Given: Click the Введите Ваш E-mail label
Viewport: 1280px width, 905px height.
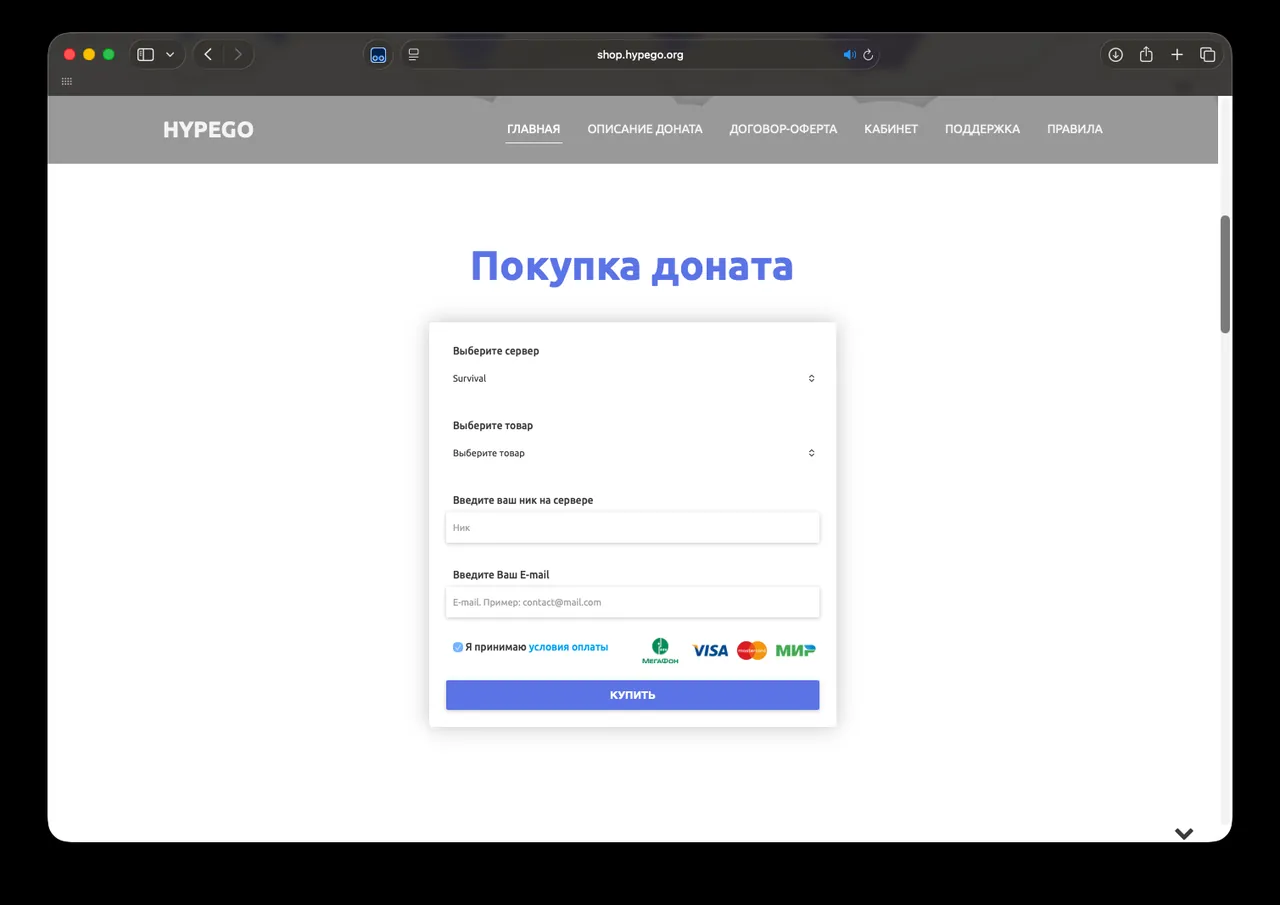Looking at the screenshot, I should [x=501, y=575].
